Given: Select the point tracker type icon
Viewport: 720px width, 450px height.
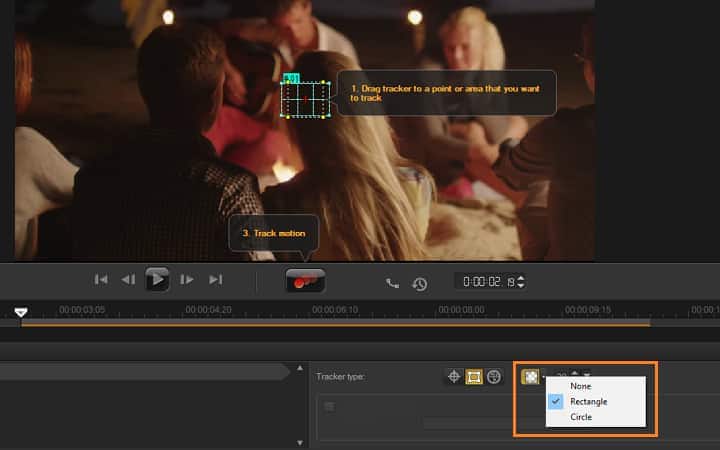Looking at the screenshot, I should coord(454,377).
